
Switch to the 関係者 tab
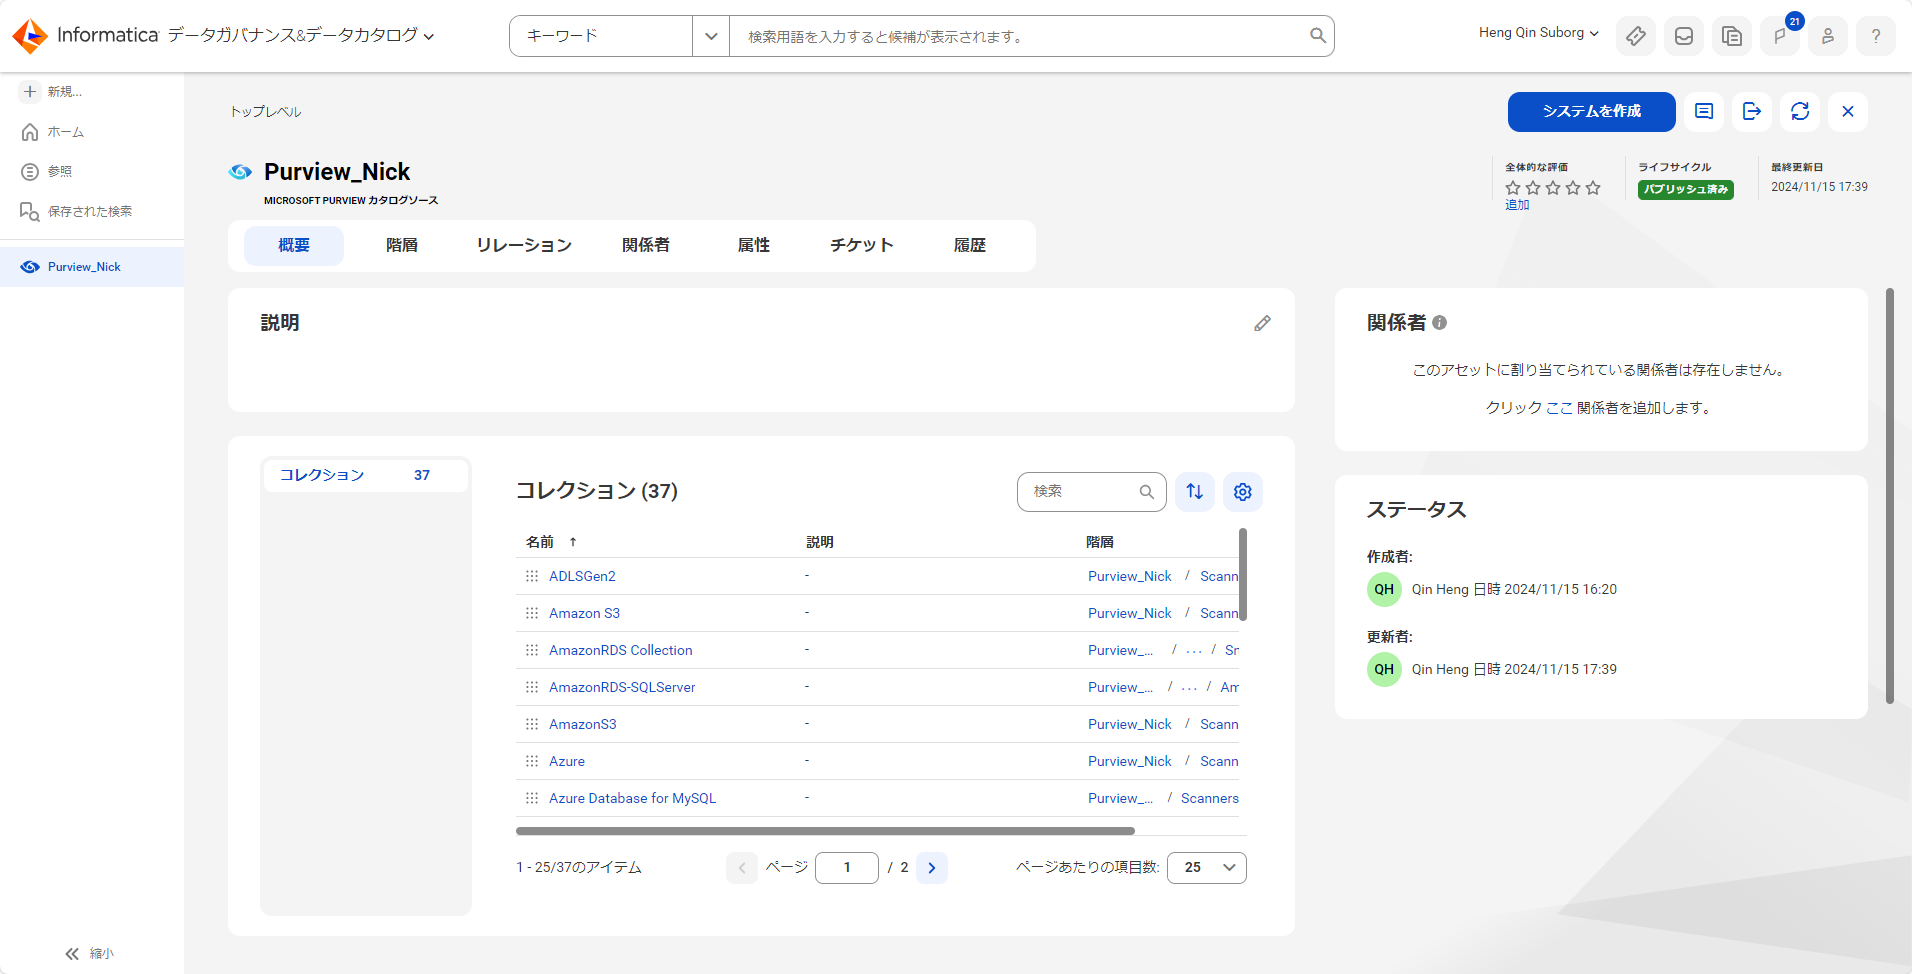[646, 246]
